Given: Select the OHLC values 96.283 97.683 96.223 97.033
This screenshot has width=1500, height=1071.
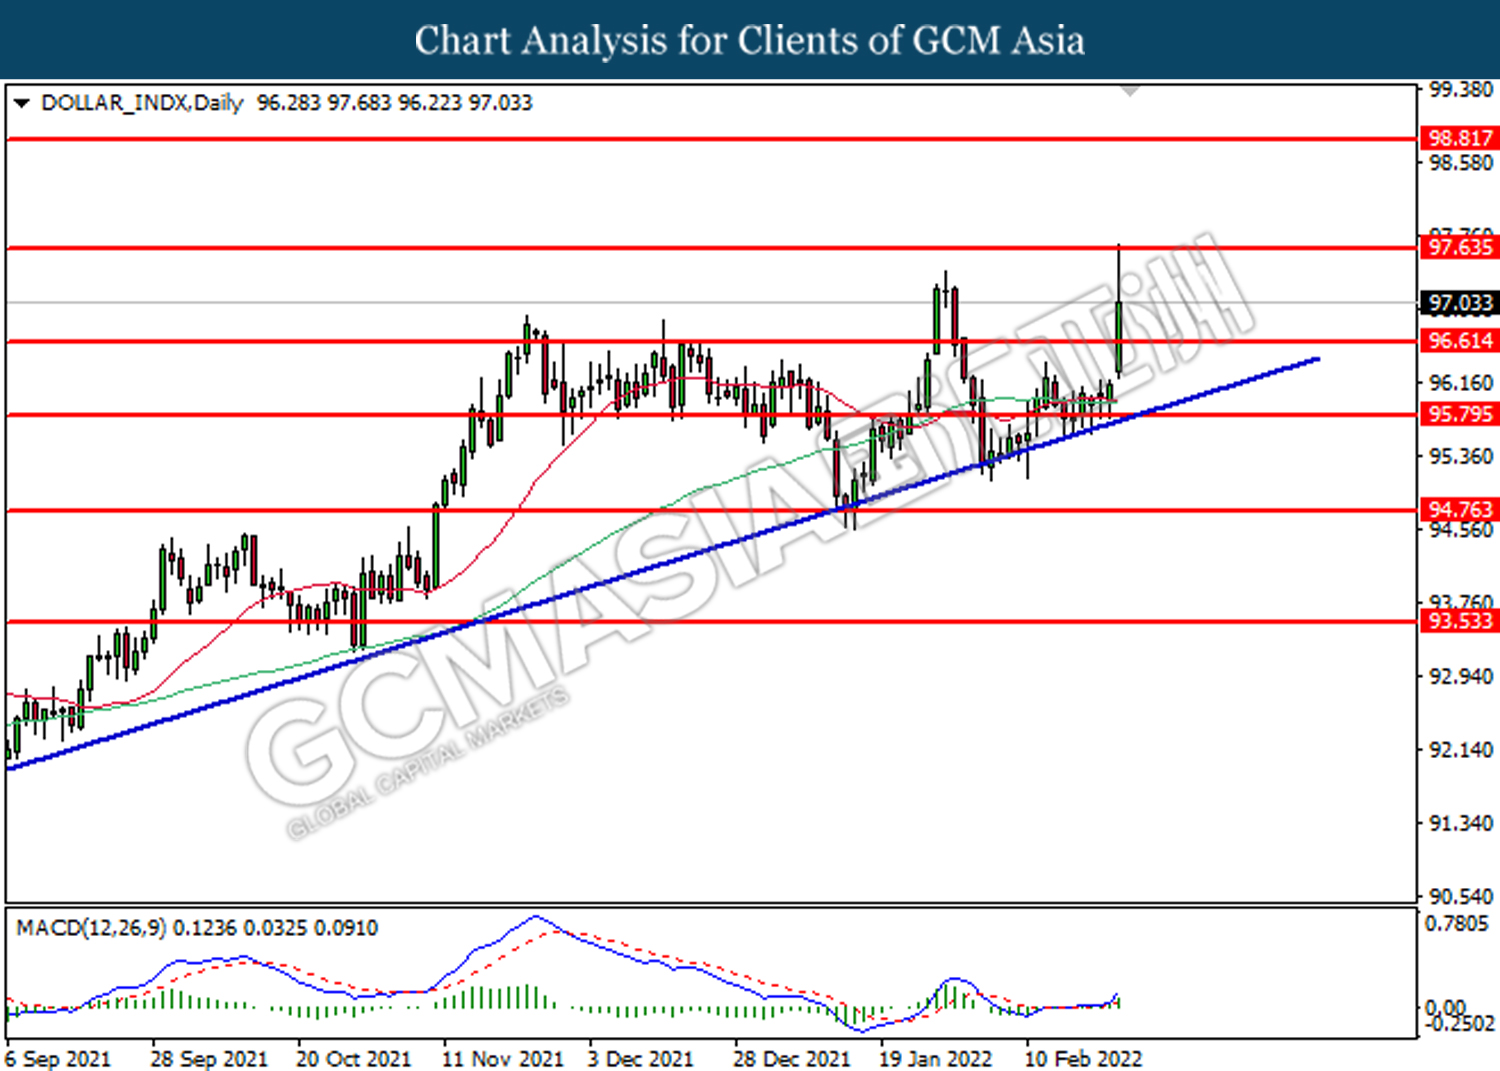Looking at the screenshot, I should coord(395,103).
